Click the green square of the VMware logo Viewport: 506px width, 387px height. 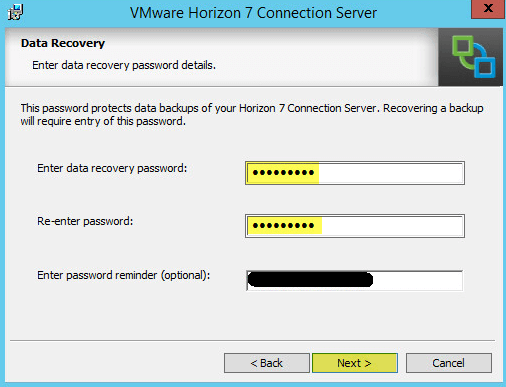[x=463, y=46]
